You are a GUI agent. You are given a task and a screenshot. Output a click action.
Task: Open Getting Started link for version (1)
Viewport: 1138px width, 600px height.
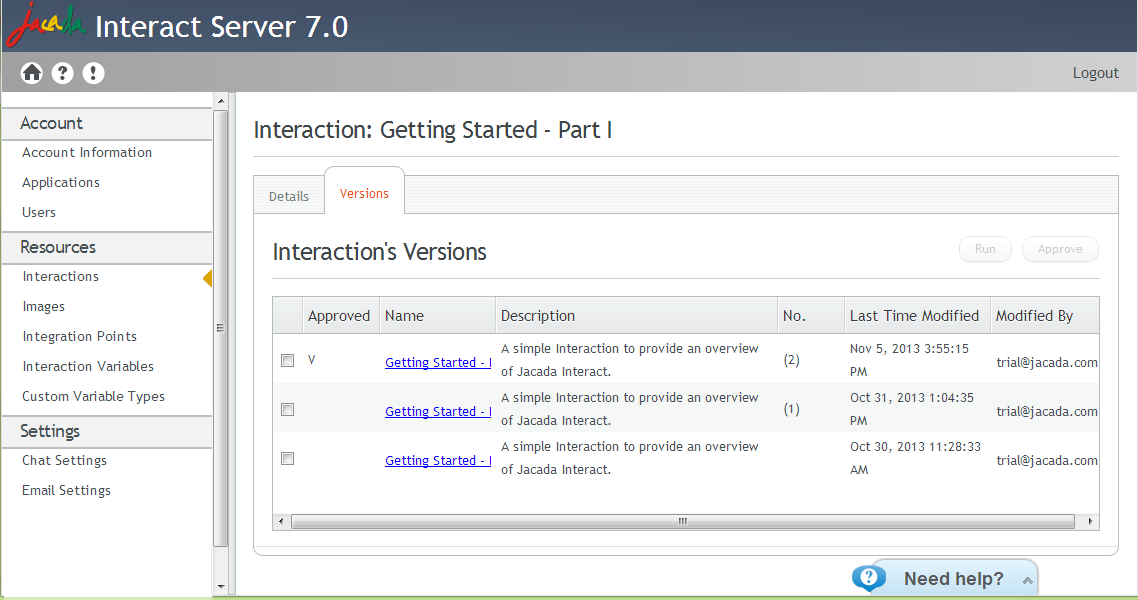(x=438, y=411)
